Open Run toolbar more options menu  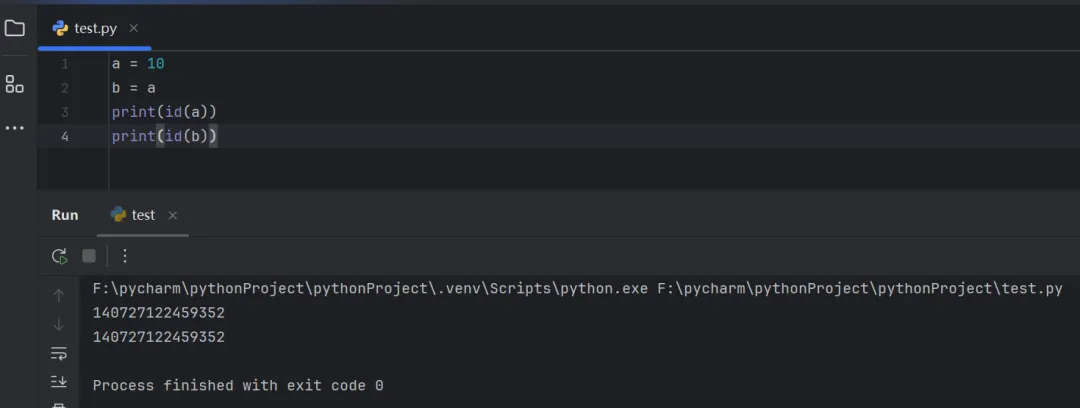(x=125, y=256)
